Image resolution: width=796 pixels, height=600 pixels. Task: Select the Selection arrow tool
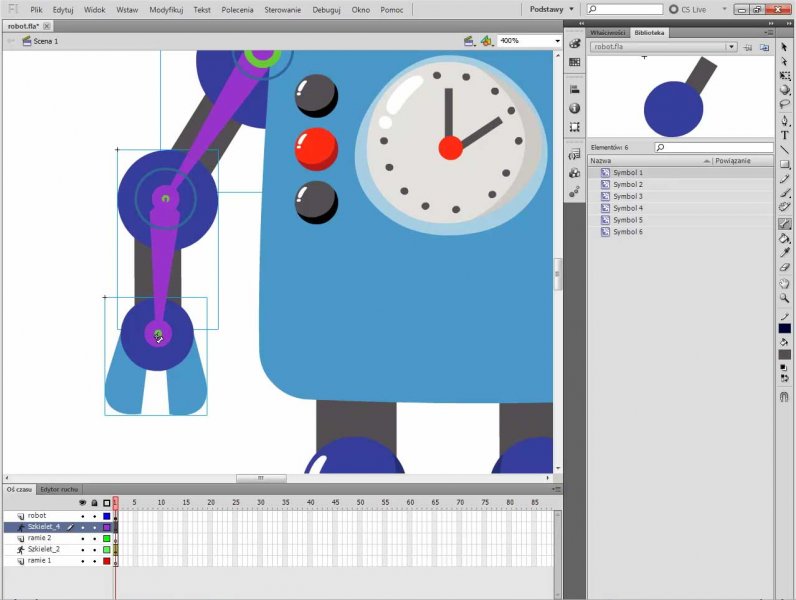(785, 46)
